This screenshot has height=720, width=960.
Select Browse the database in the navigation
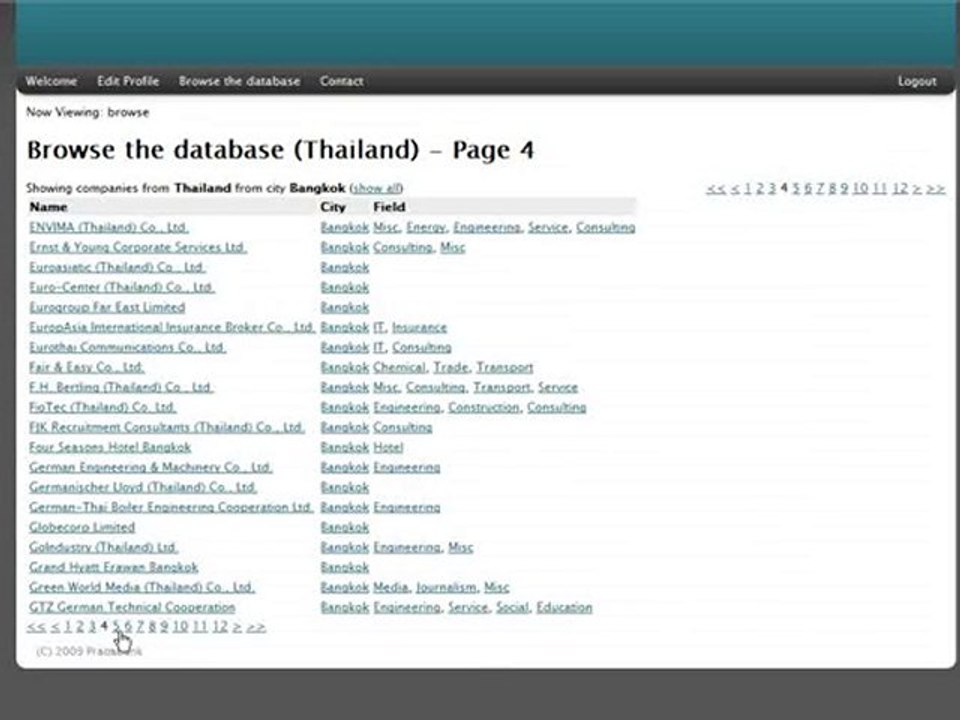click(239, 81)
